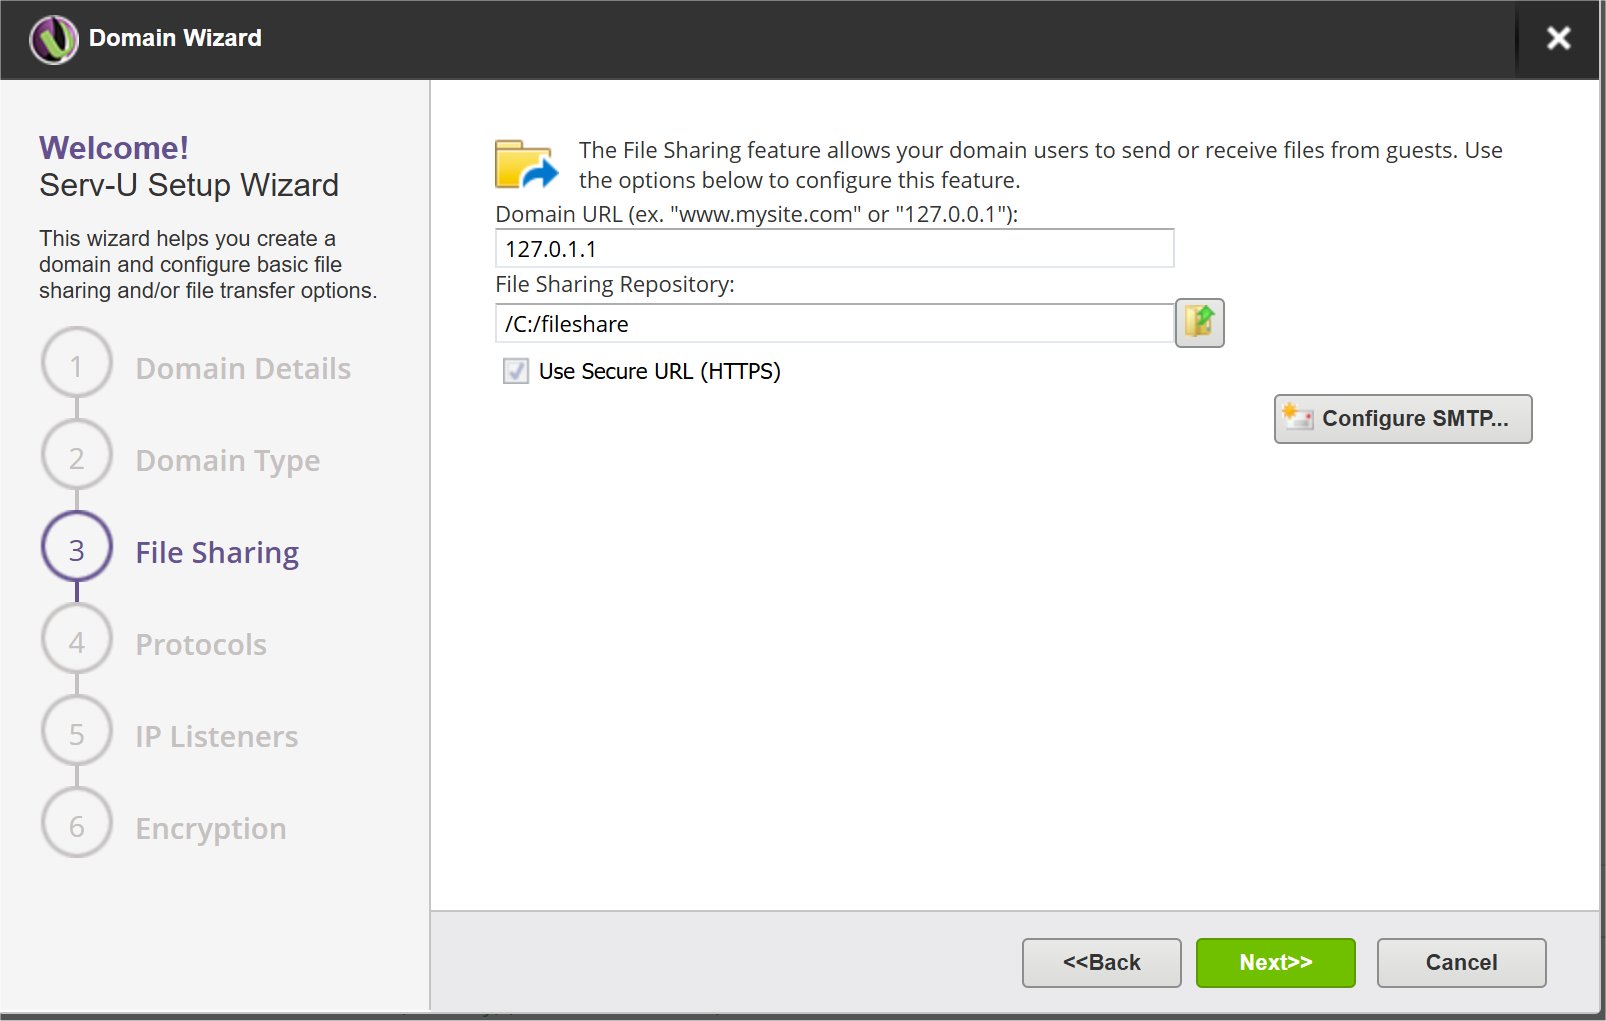The image size is (1606, 1021).
Task: Select step 2 Domain Type
Action: [x=228, y=460]
